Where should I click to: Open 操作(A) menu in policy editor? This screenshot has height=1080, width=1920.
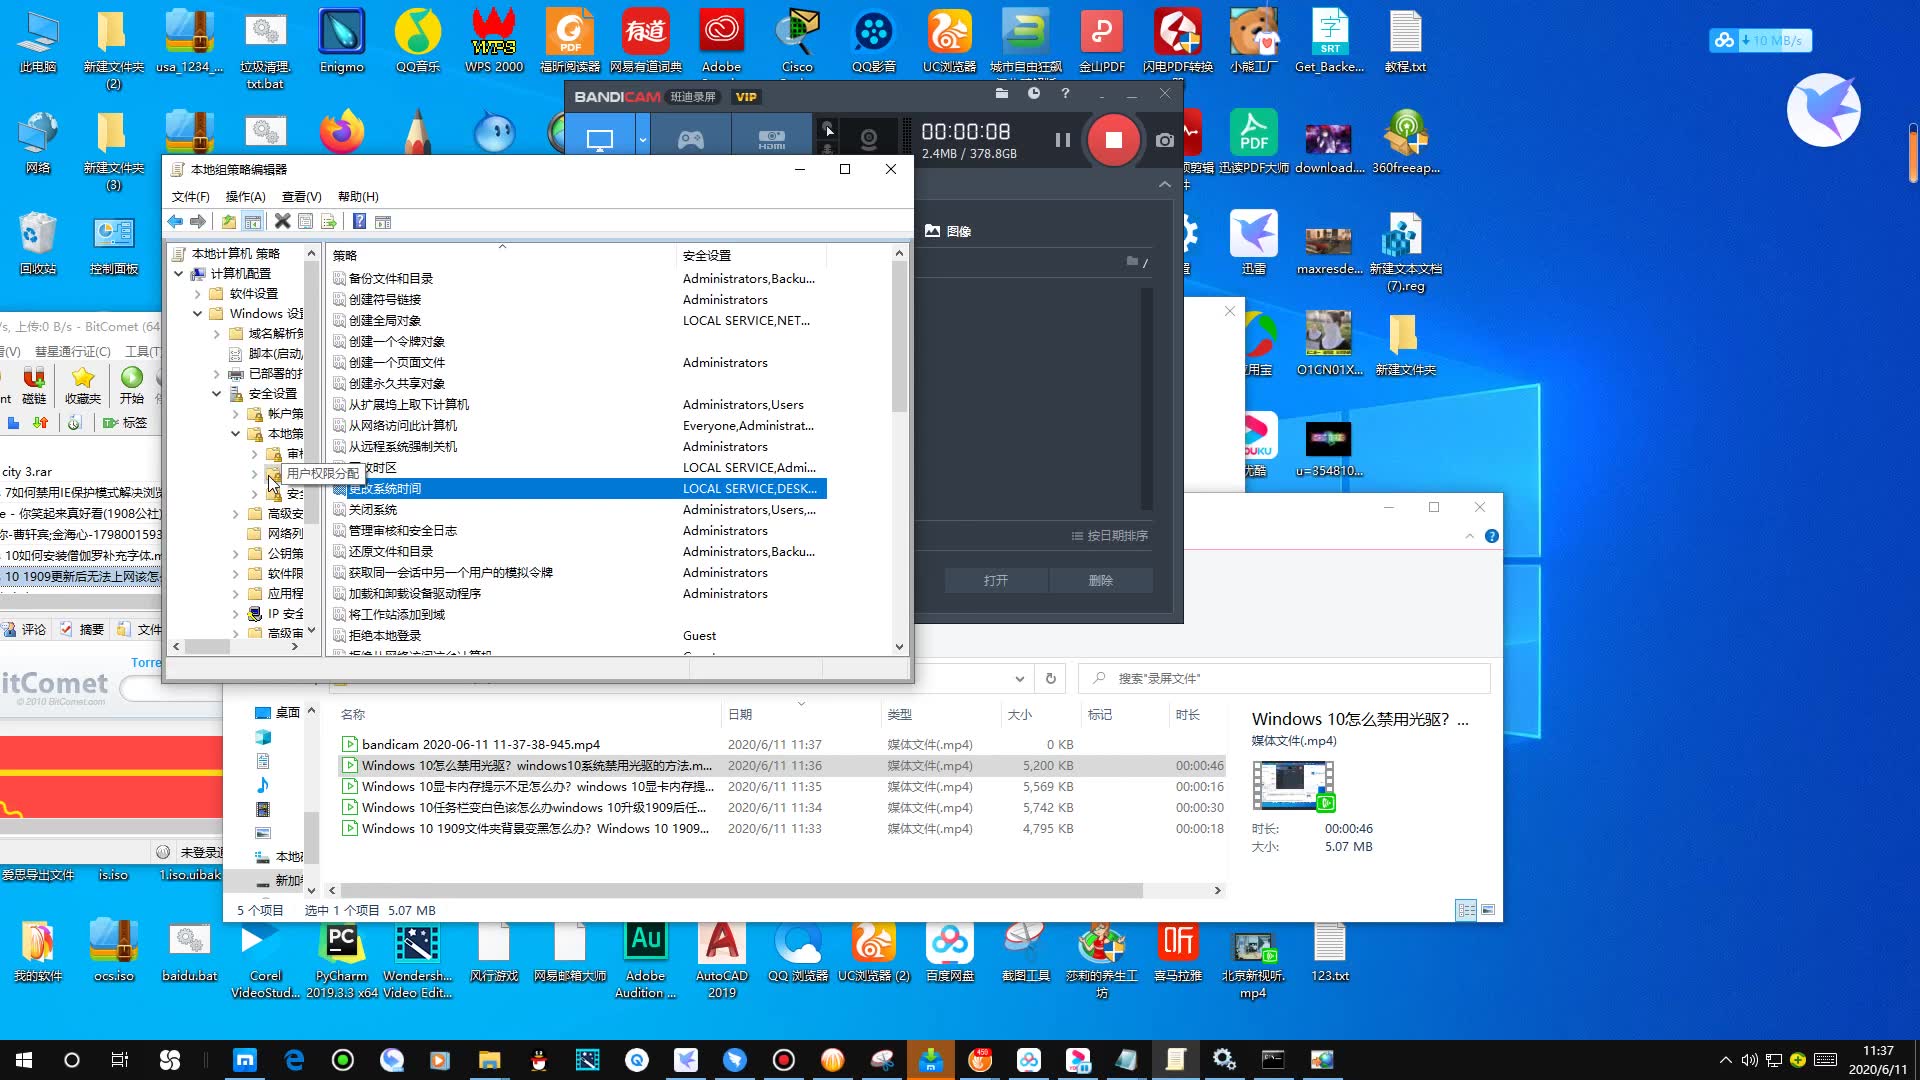(x=245, y=196)
